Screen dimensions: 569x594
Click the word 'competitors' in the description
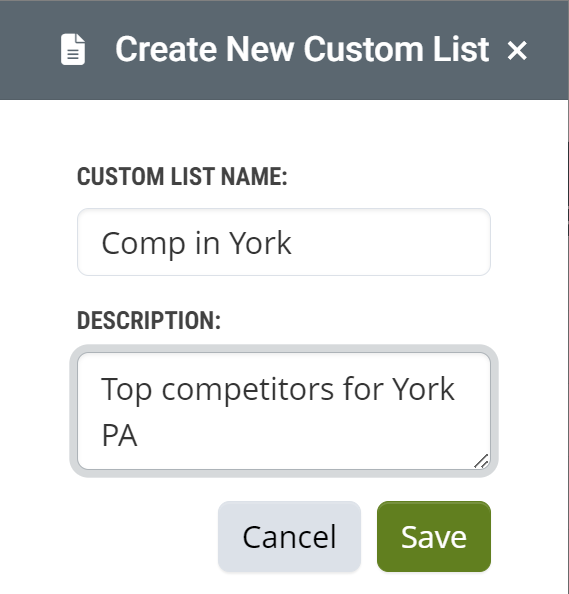(x=248, y=390)
